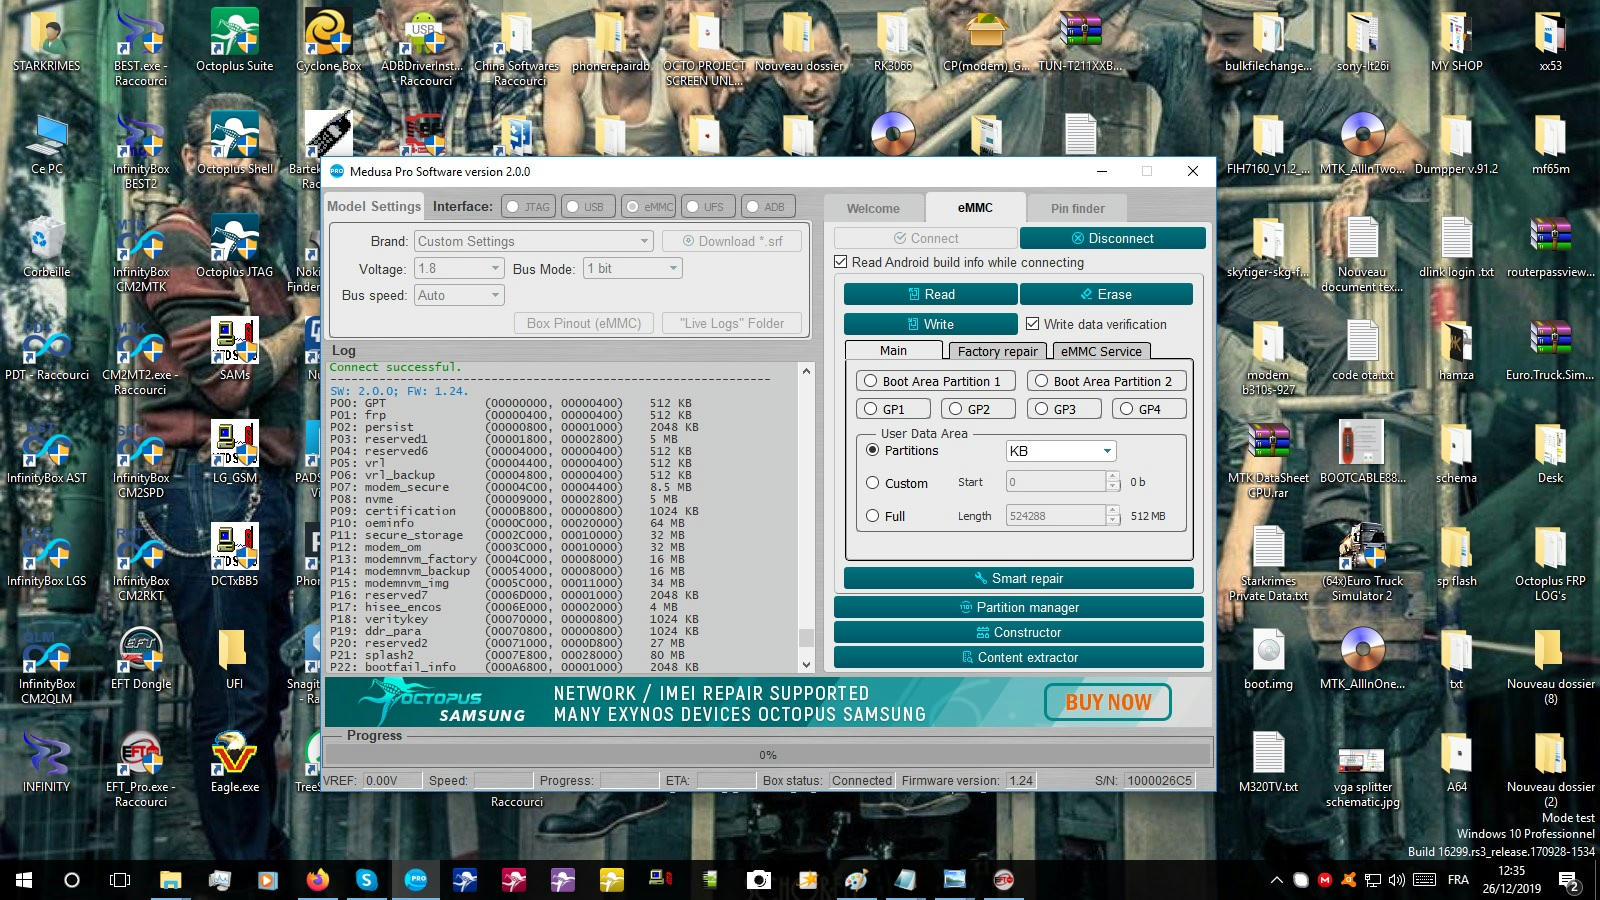Expand the Voltage dropdown
Screen dimensions: 1600x900
point(459,268)
